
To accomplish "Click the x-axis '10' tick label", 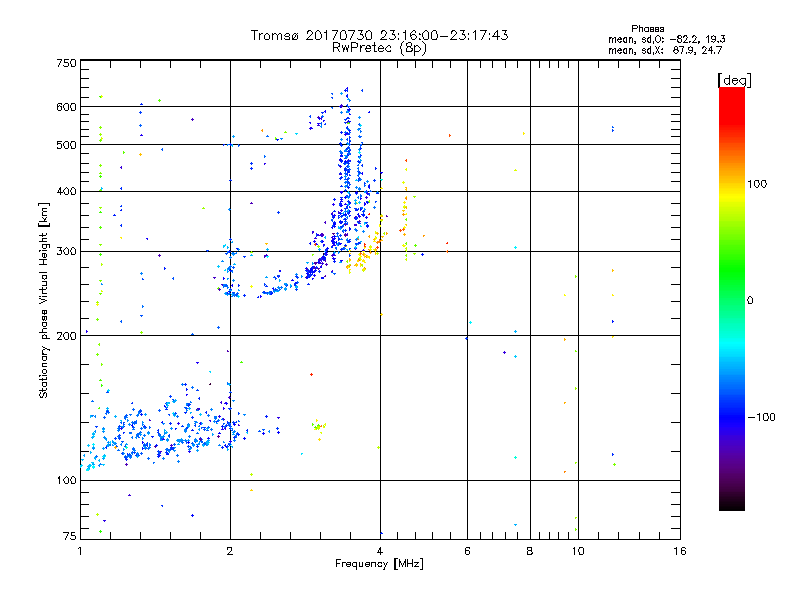I will pos(578,551).
